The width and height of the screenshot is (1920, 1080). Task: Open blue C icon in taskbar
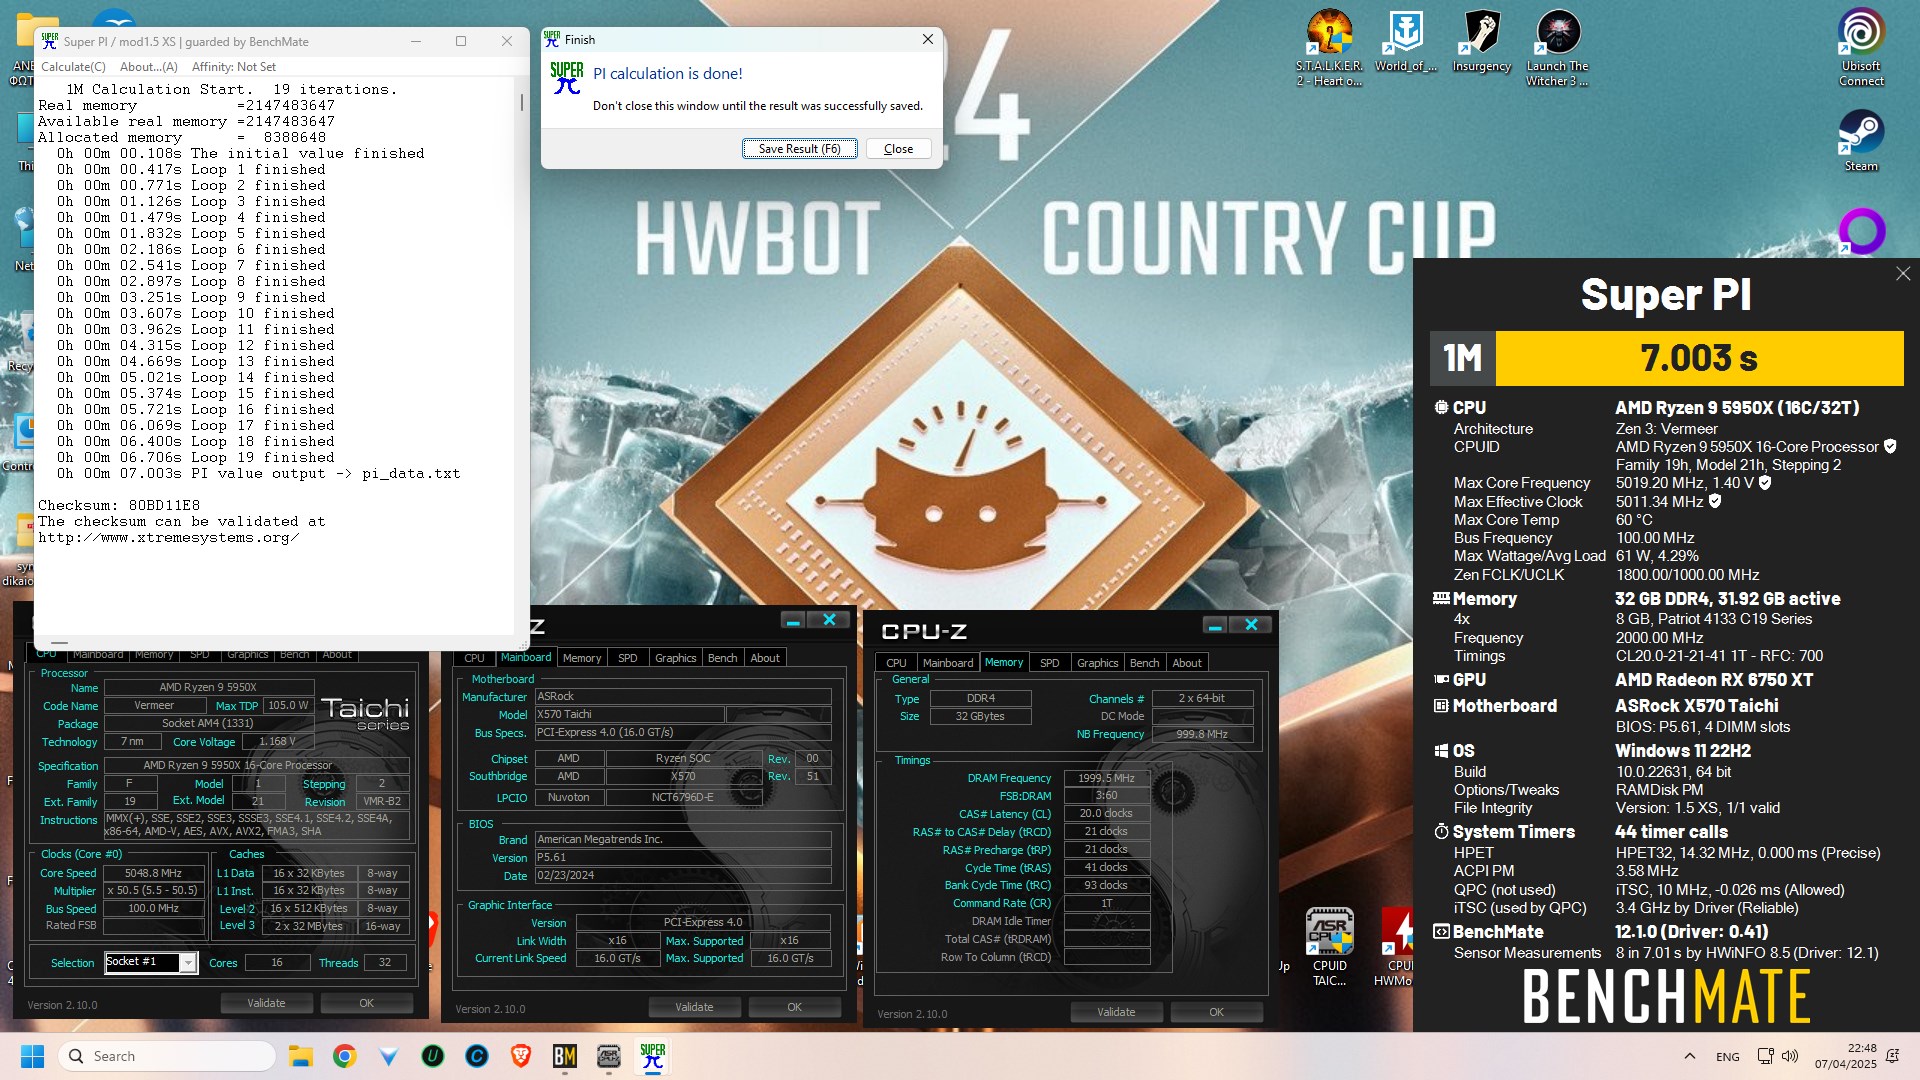coord(477,1056)
